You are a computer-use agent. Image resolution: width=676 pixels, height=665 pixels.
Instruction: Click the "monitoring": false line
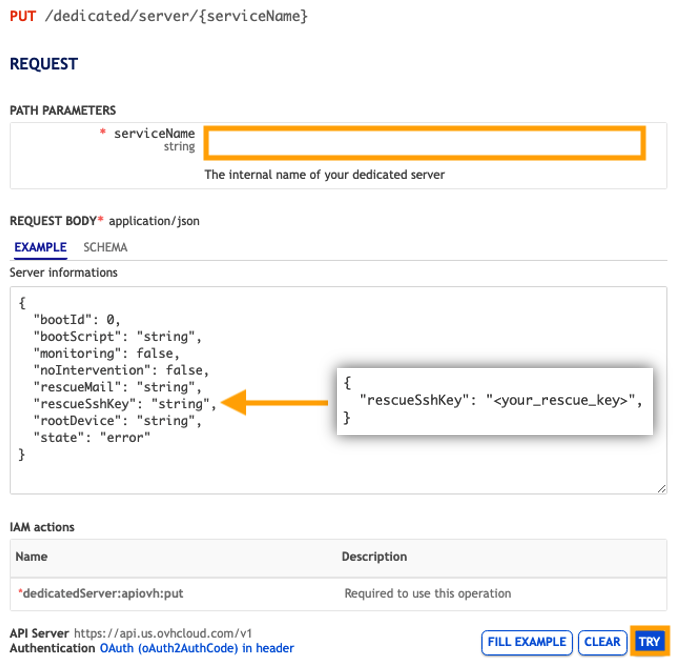[x=106, y=353]
